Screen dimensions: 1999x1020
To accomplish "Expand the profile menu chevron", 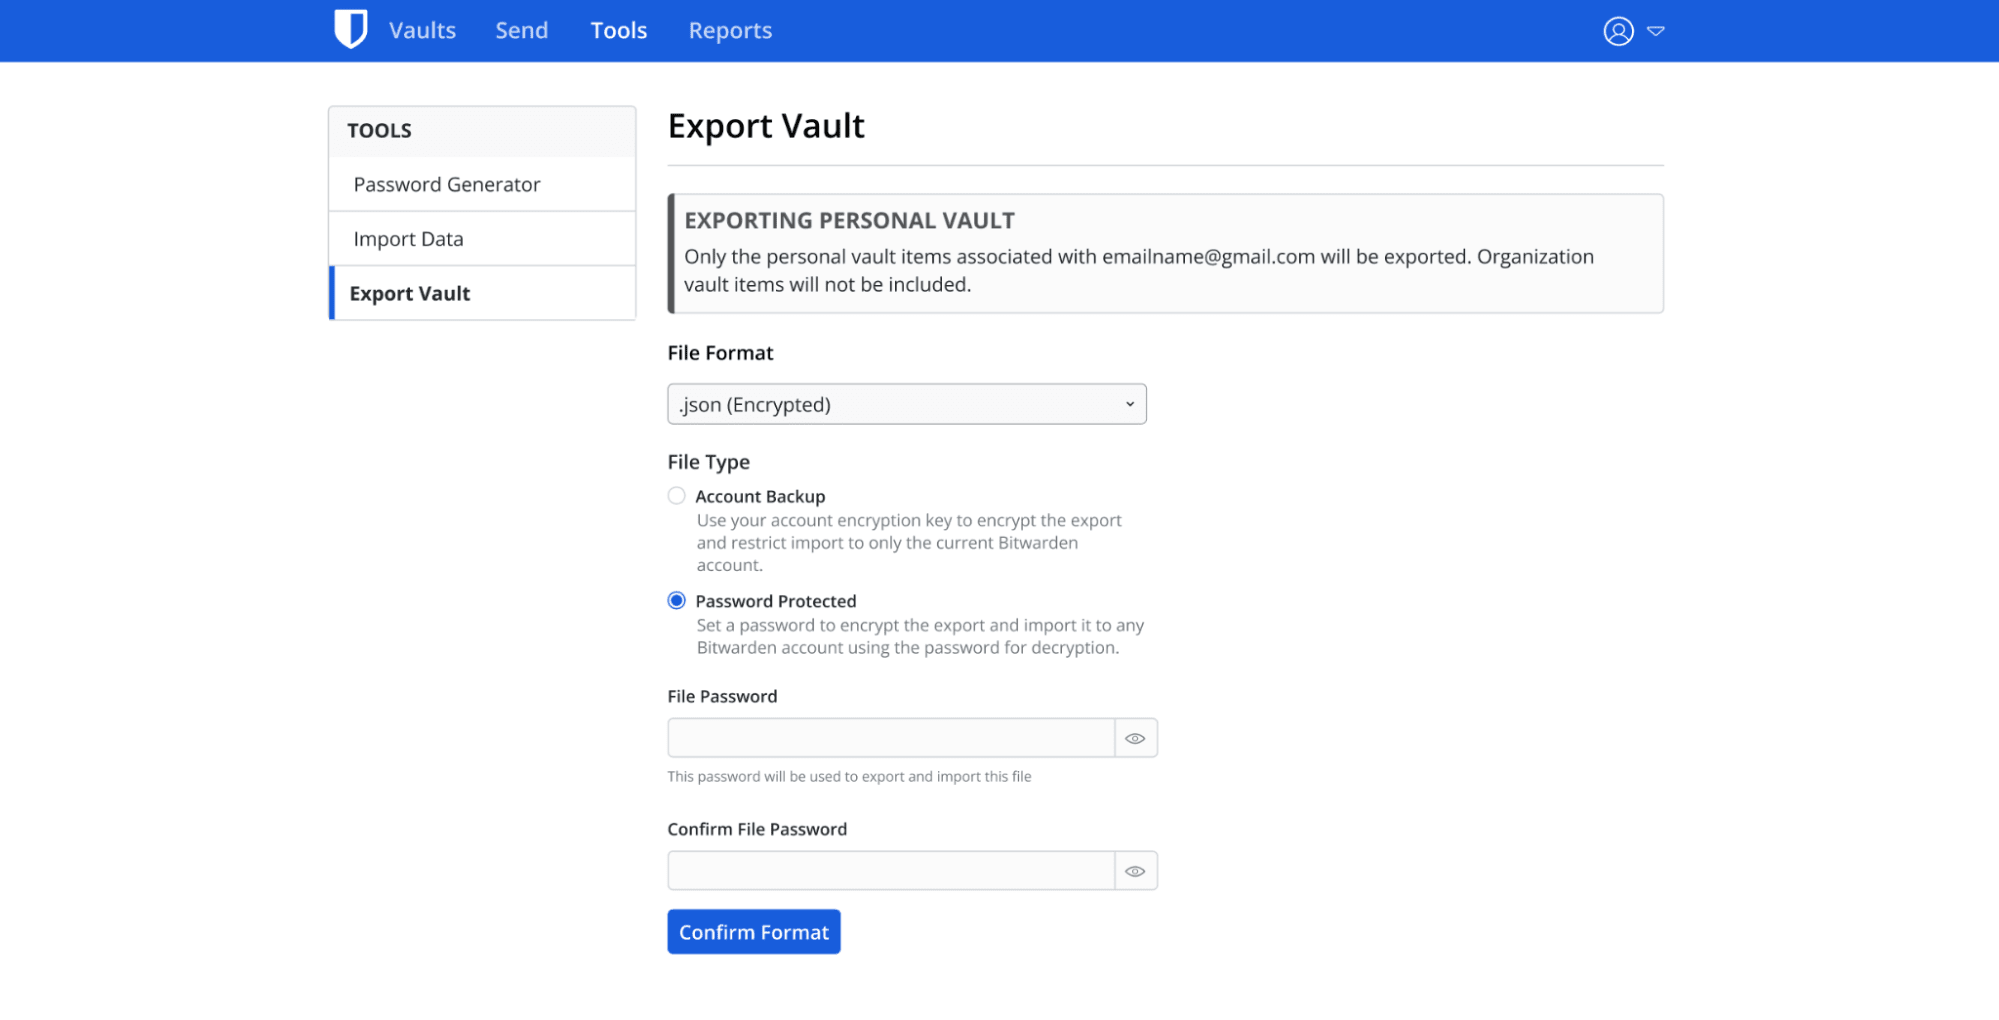I will click(x=1656, y=31).
